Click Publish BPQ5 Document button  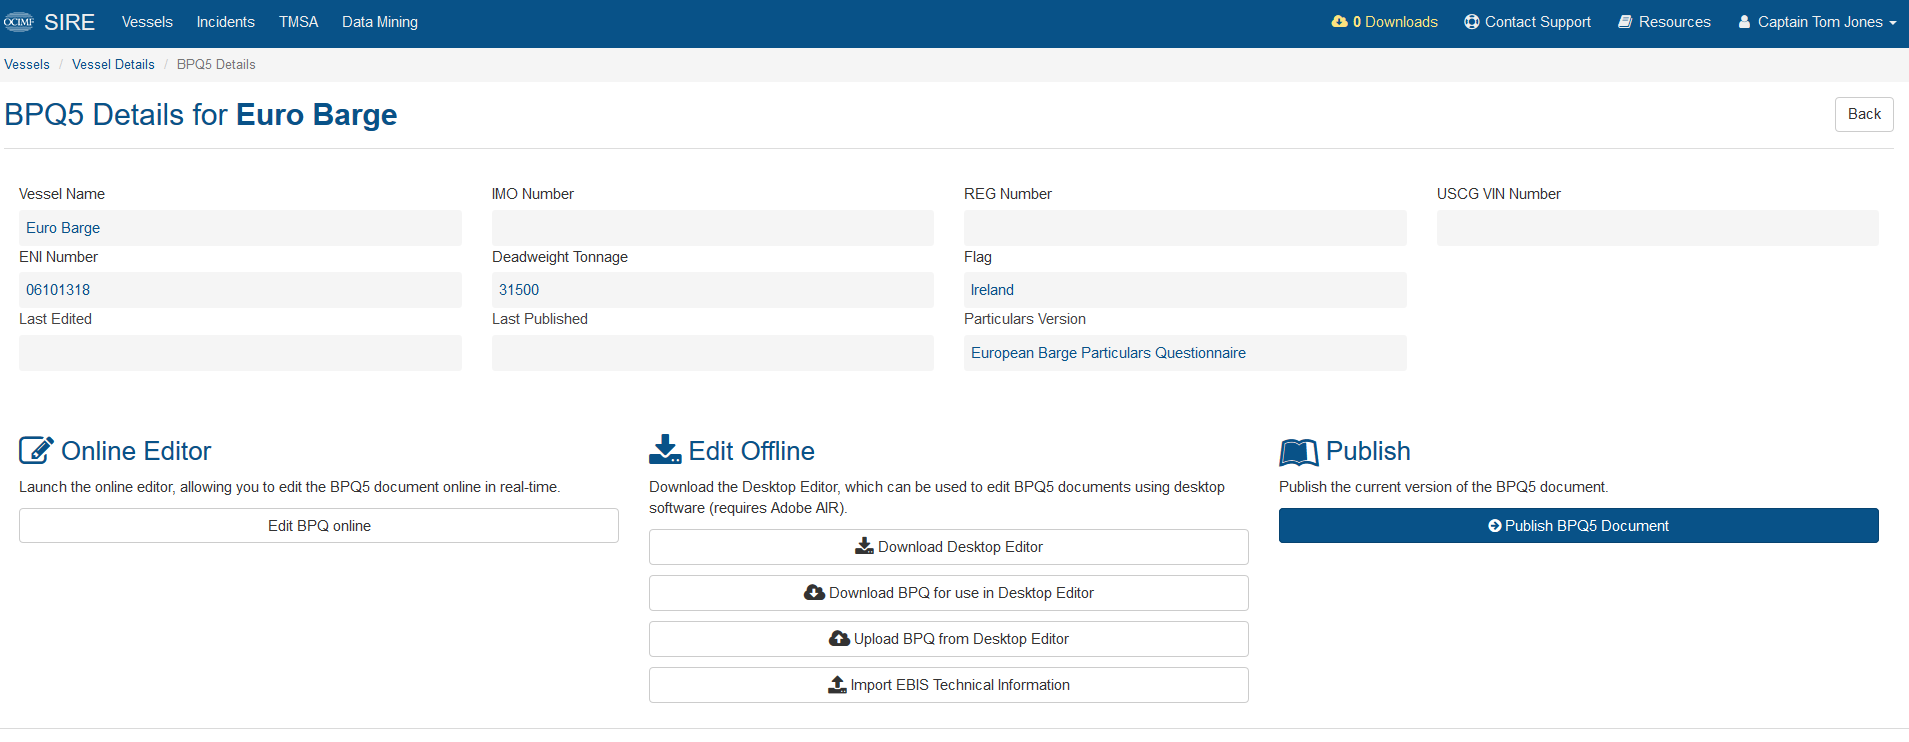tap(1579, 526)
